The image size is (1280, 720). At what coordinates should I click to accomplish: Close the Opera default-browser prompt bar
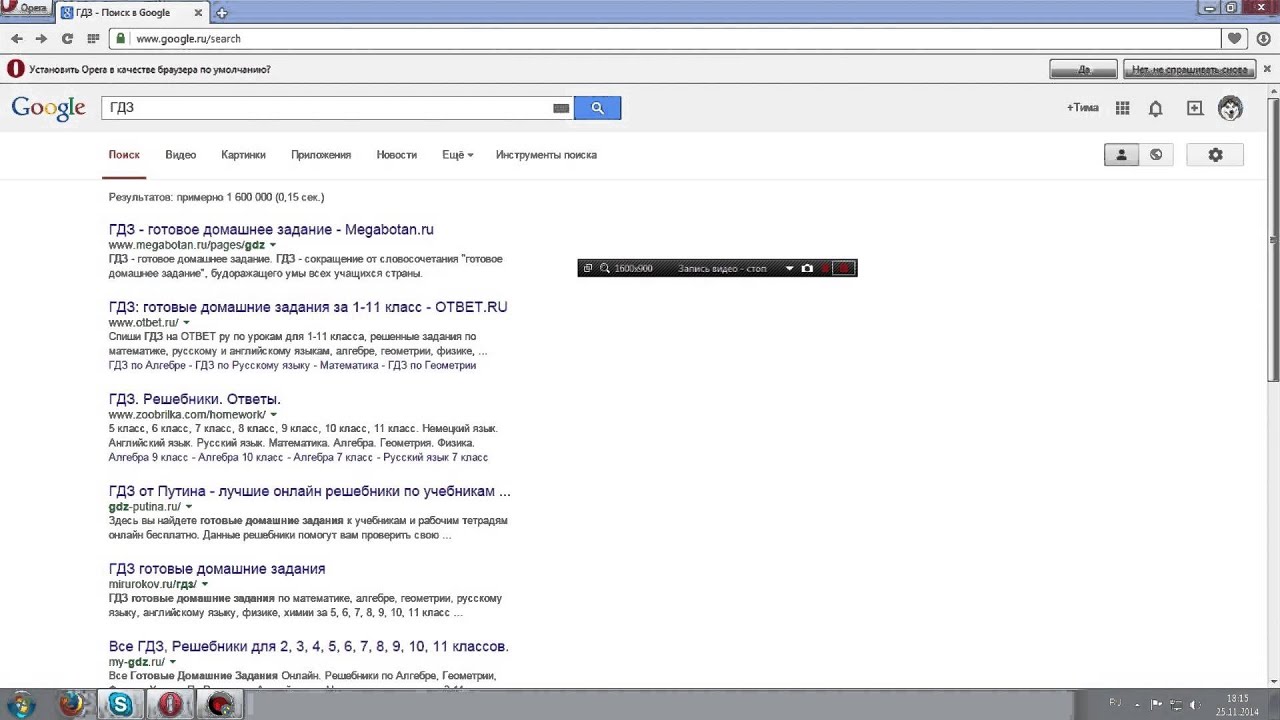coord(1267,70)
